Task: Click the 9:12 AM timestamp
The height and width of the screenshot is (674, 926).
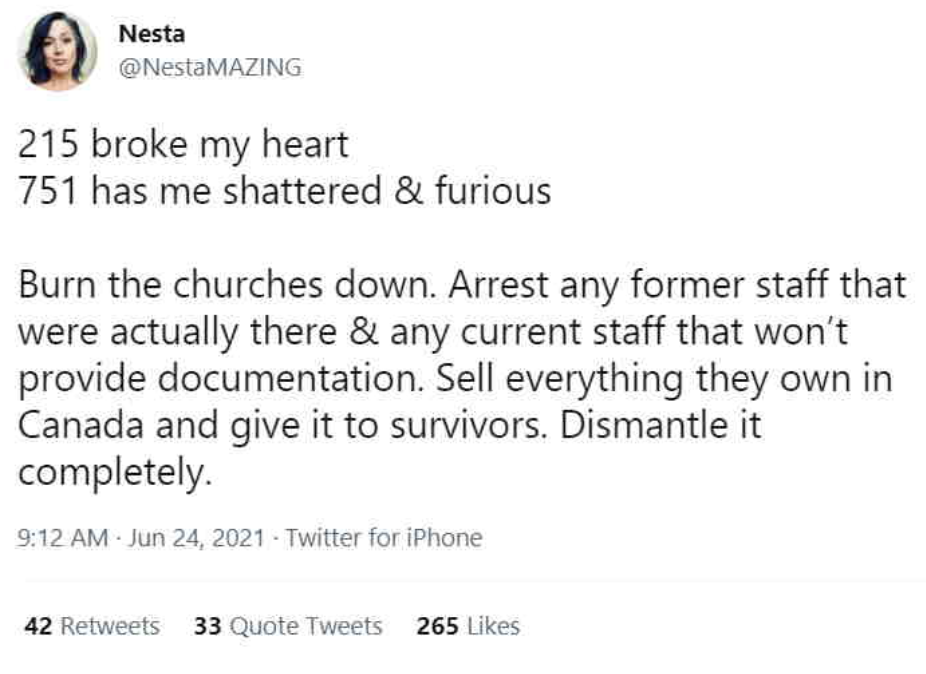Action: coord(62,538)
